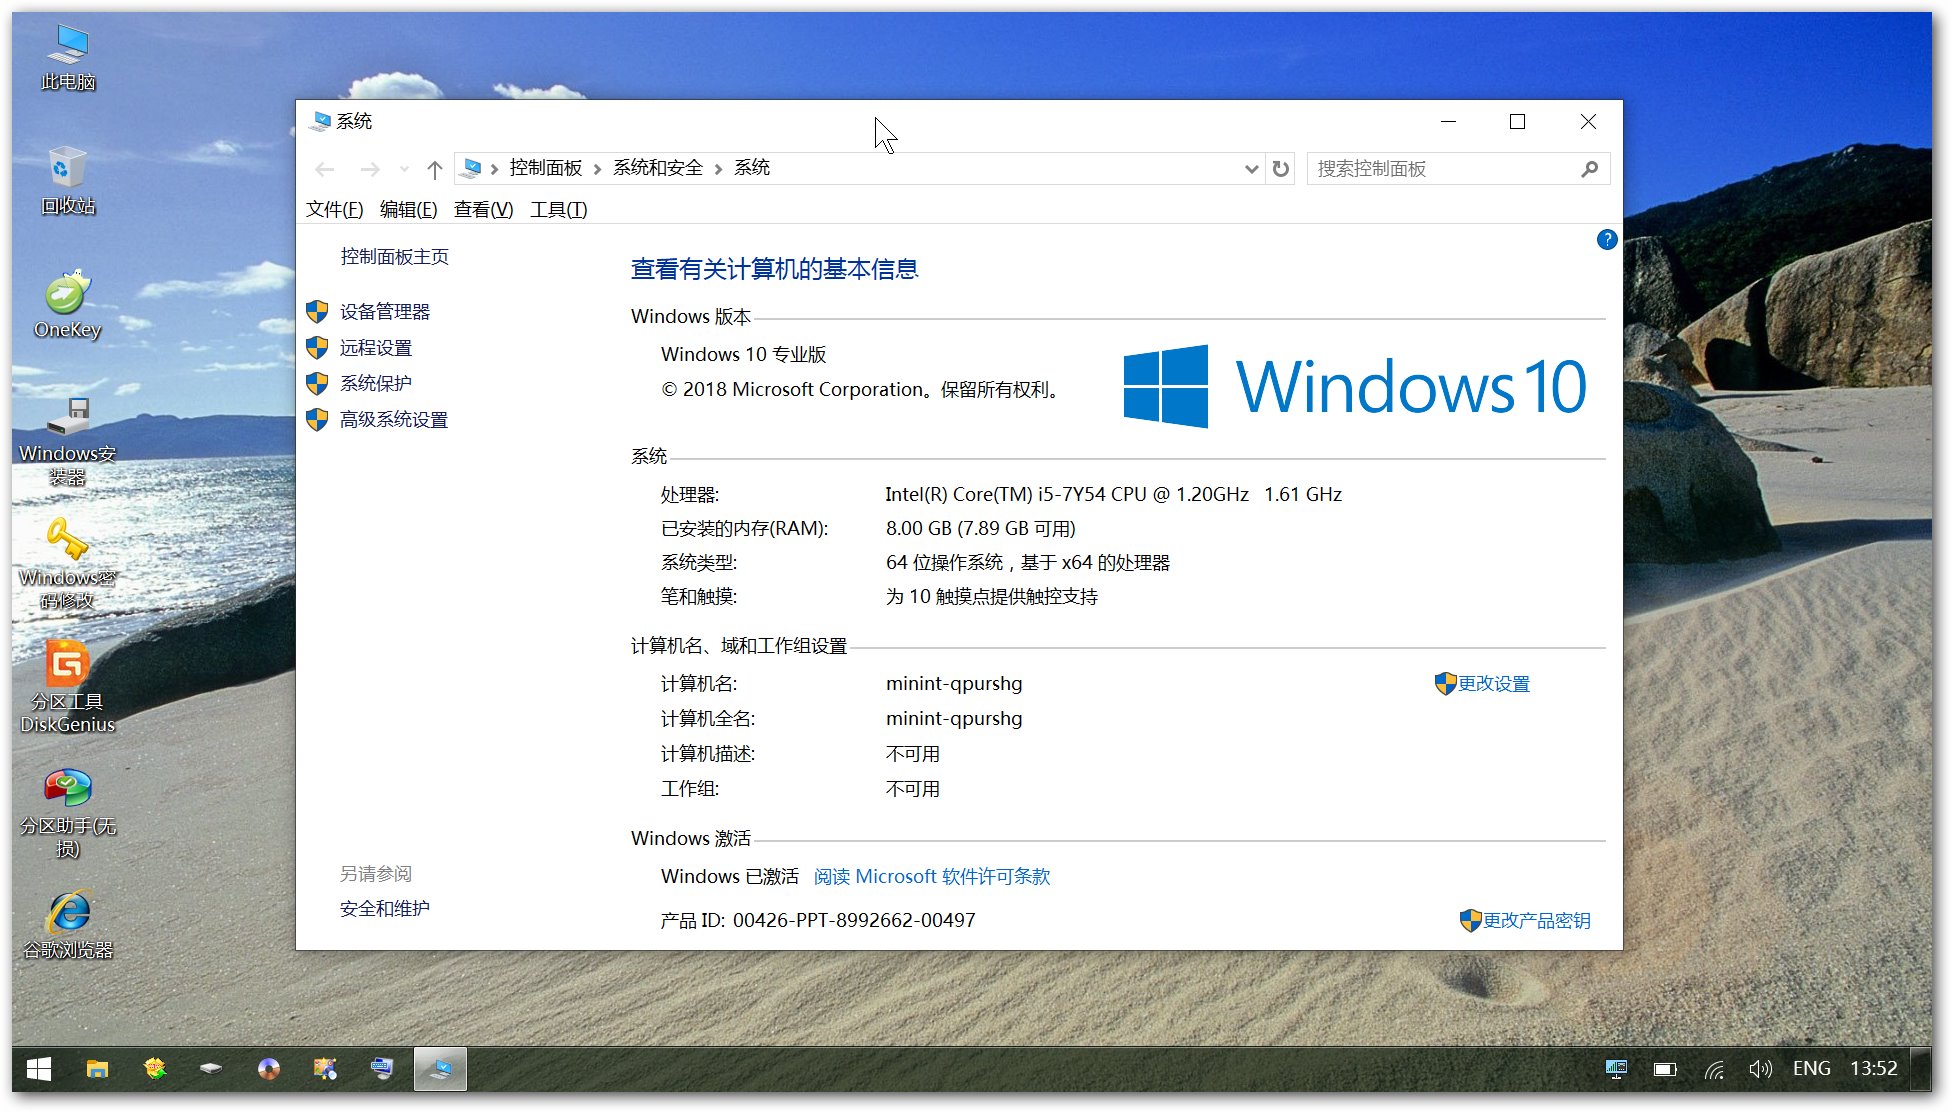
Task: Click the volume icon in system tray
Action: 1759,1069
